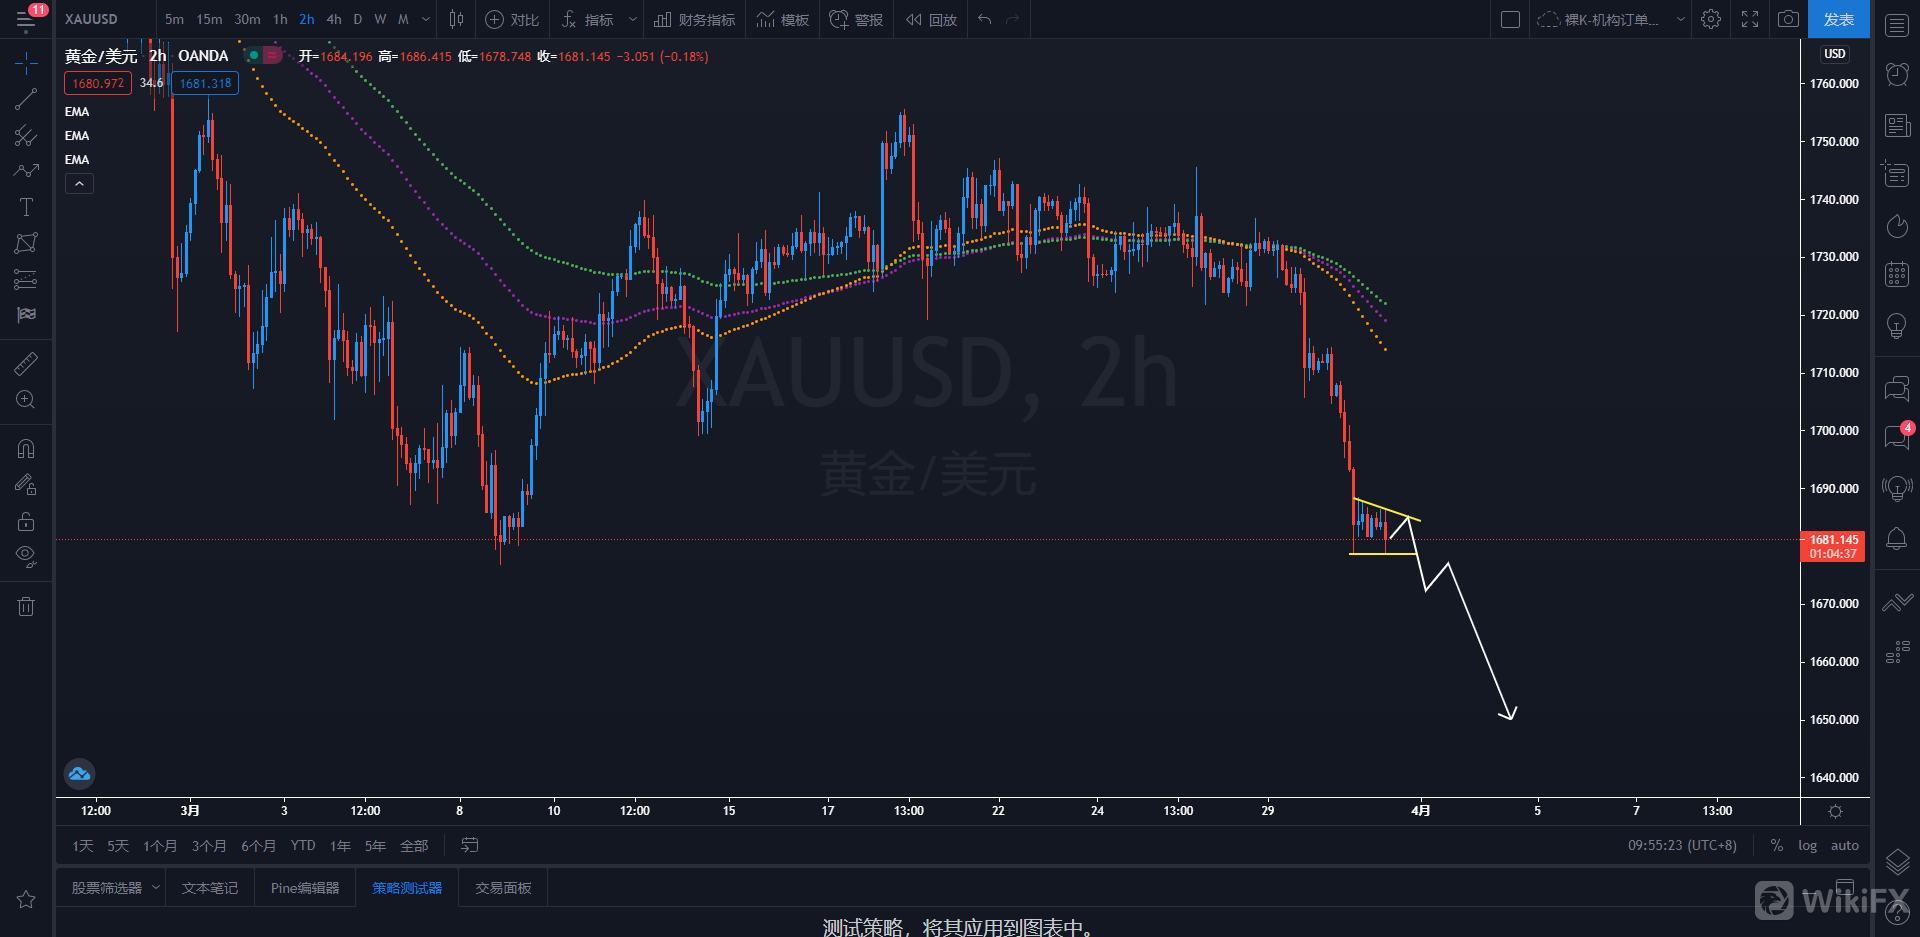1920x937 pixels.
Task: Toggle magnet mode for drawings
Action: pos(26,449)
